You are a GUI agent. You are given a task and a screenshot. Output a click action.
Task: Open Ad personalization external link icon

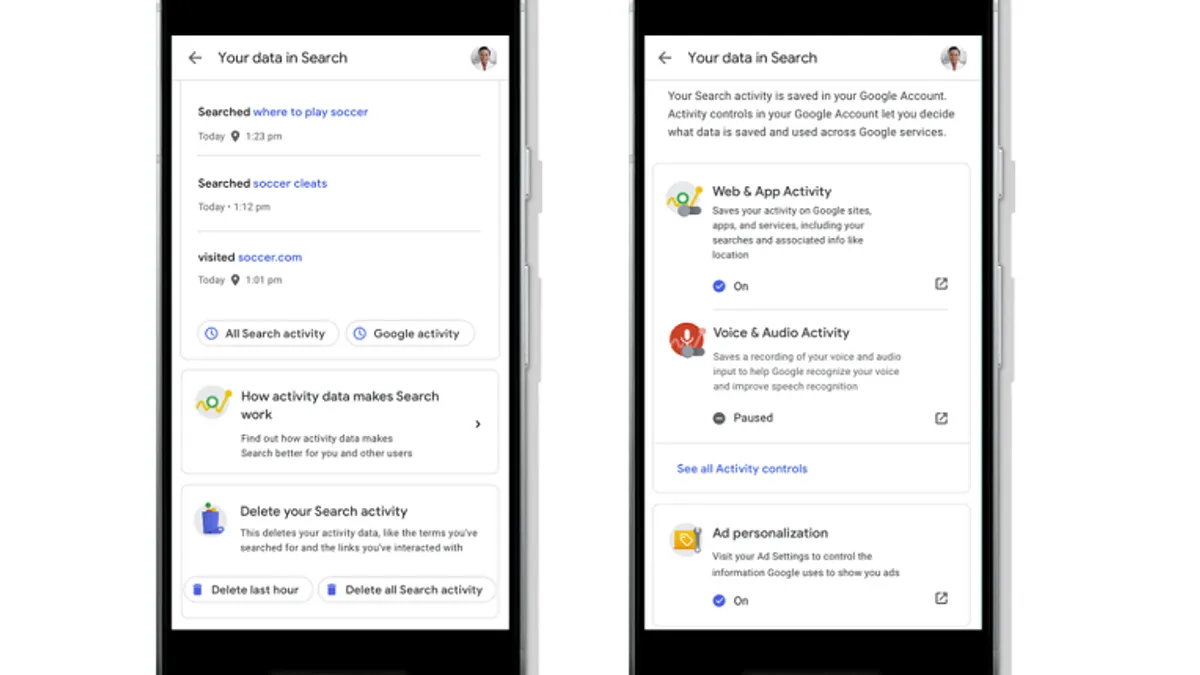[941, 598]
